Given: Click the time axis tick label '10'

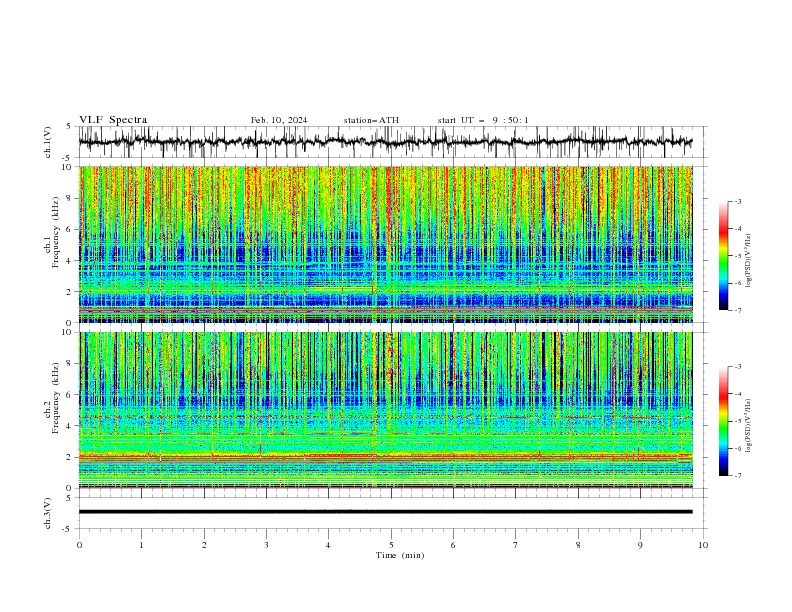Looking at the screenshot, I should (x=703, y=545).
